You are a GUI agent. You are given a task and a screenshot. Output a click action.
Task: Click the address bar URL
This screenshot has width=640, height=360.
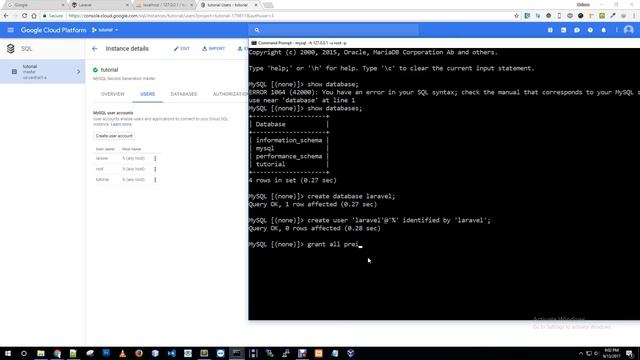pyautogui.click(x=171, y=16)
